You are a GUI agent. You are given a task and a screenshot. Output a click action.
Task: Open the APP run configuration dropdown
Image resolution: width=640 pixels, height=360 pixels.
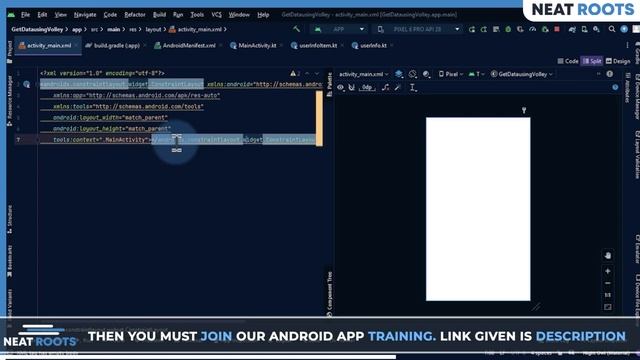338,29
